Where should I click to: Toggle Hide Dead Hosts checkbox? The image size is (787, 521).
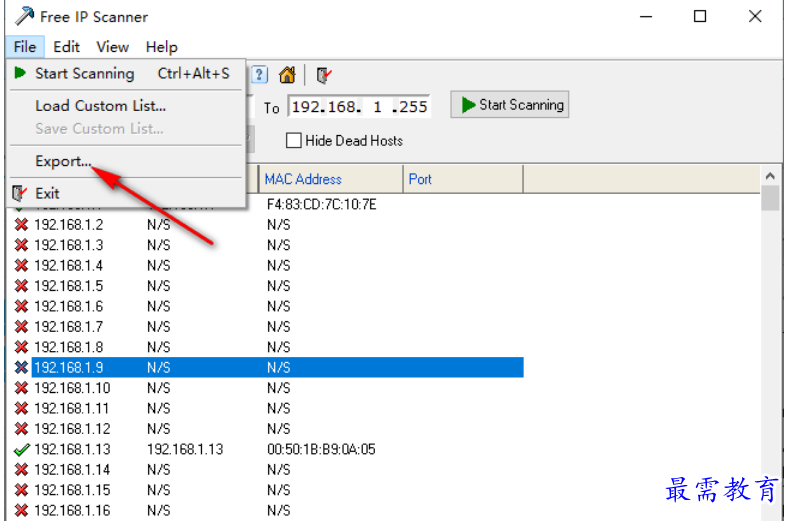point(294,141)
